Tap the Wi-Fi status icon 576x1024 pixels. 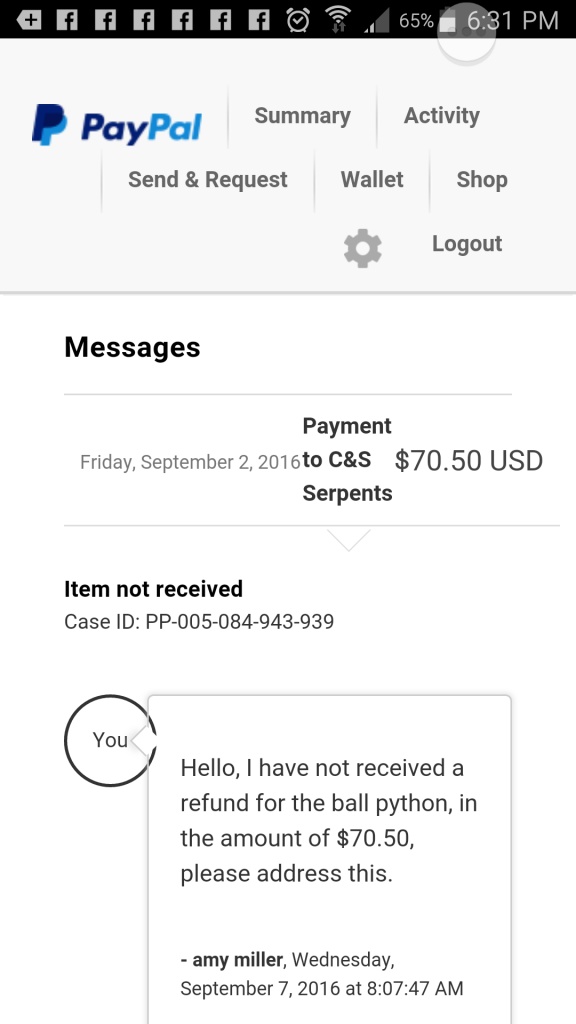[338, 21]
